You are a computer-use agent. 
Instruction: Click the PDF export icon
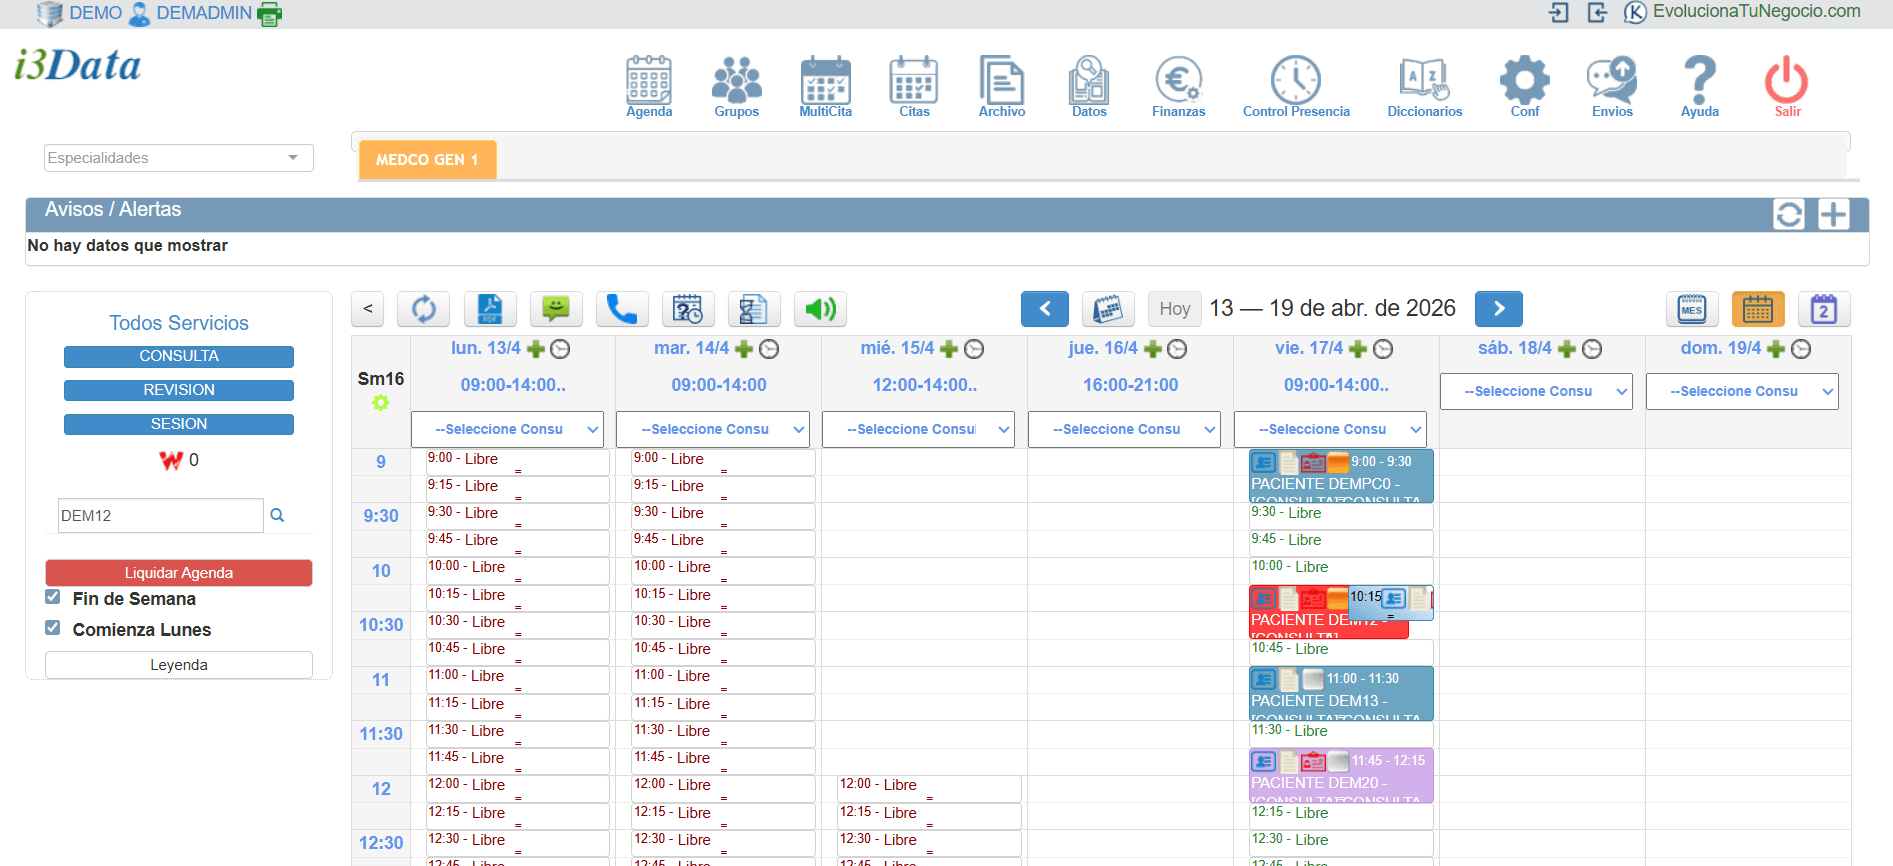(490, 309)
